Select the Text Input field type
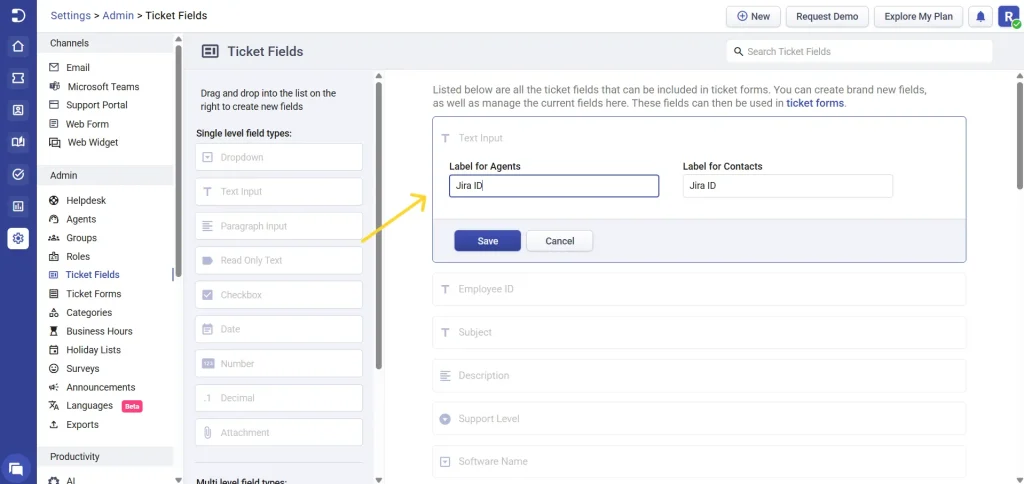The width and height of the screenshot is (1024, 484). (x=278, y=191)
